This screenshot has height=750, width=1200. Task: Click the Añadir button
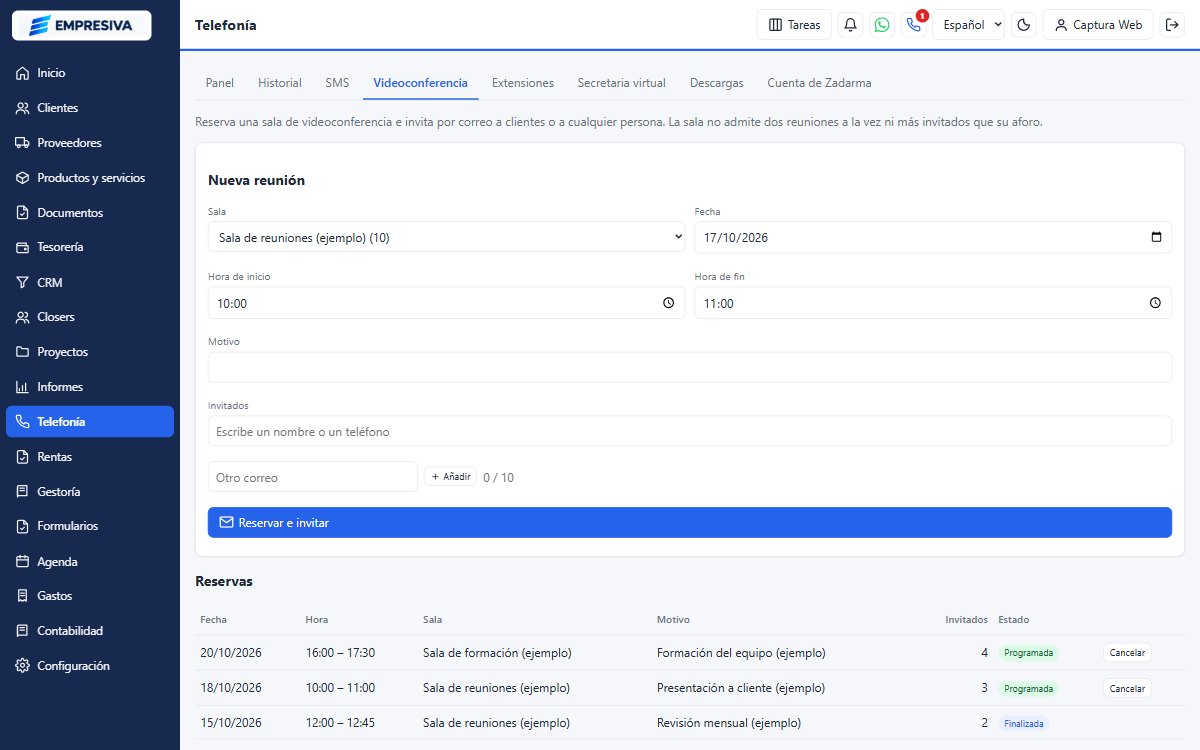coord(450,477)
